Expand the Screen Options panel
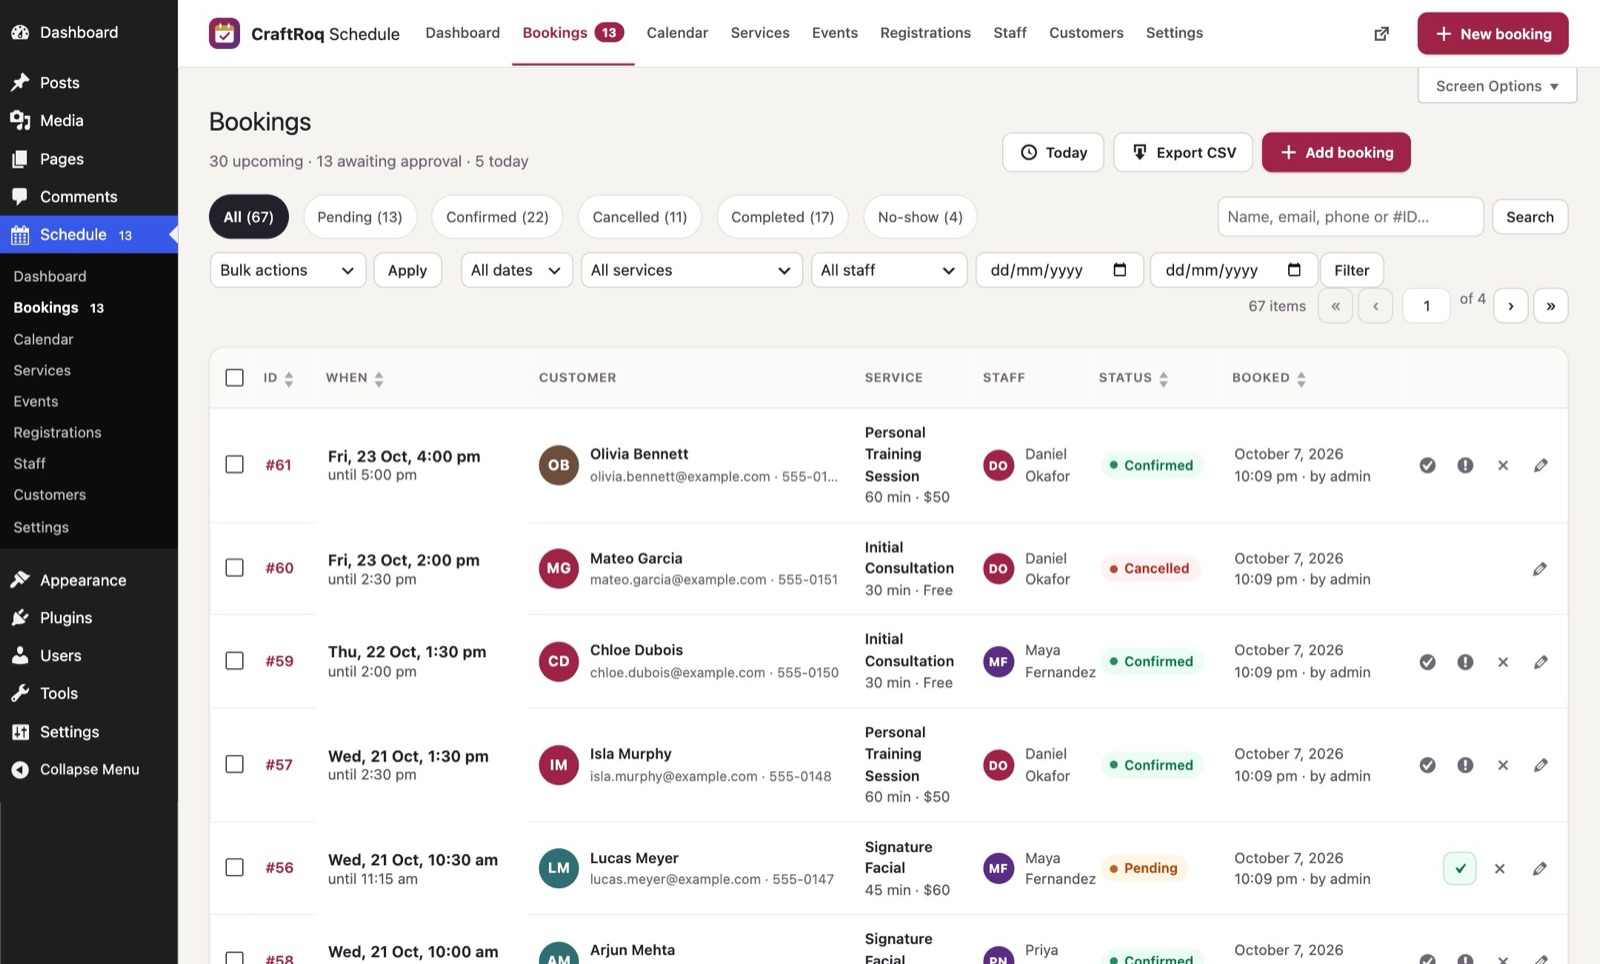 tap(1497, 86)
